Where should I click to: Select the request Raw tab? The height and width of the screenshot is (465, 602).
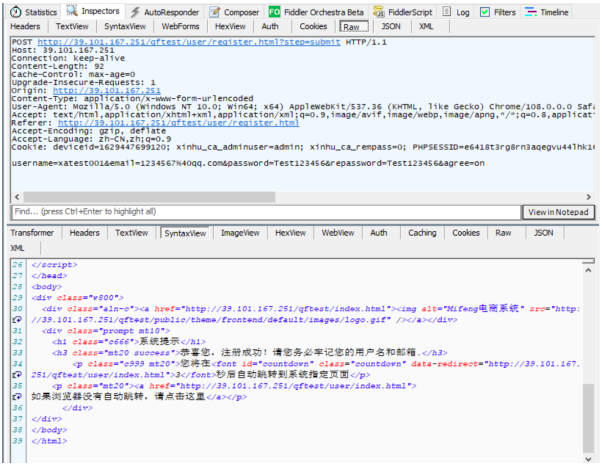click(354, 26)
